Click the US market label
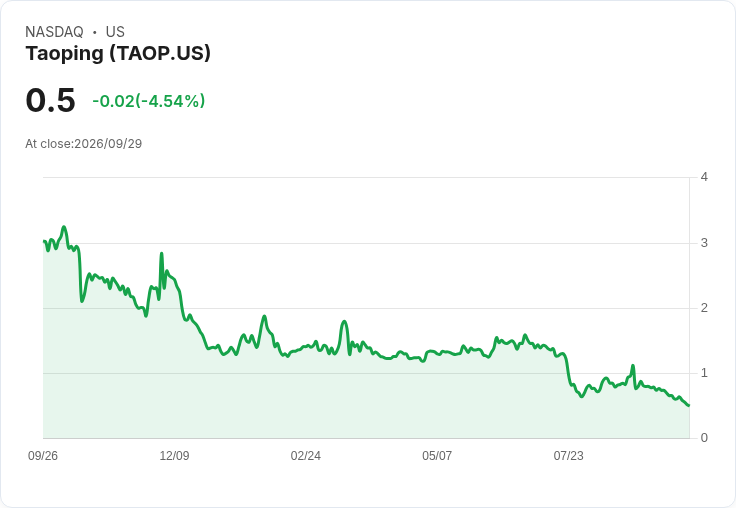This screenshot has height=508, width=736. point(115,32)
